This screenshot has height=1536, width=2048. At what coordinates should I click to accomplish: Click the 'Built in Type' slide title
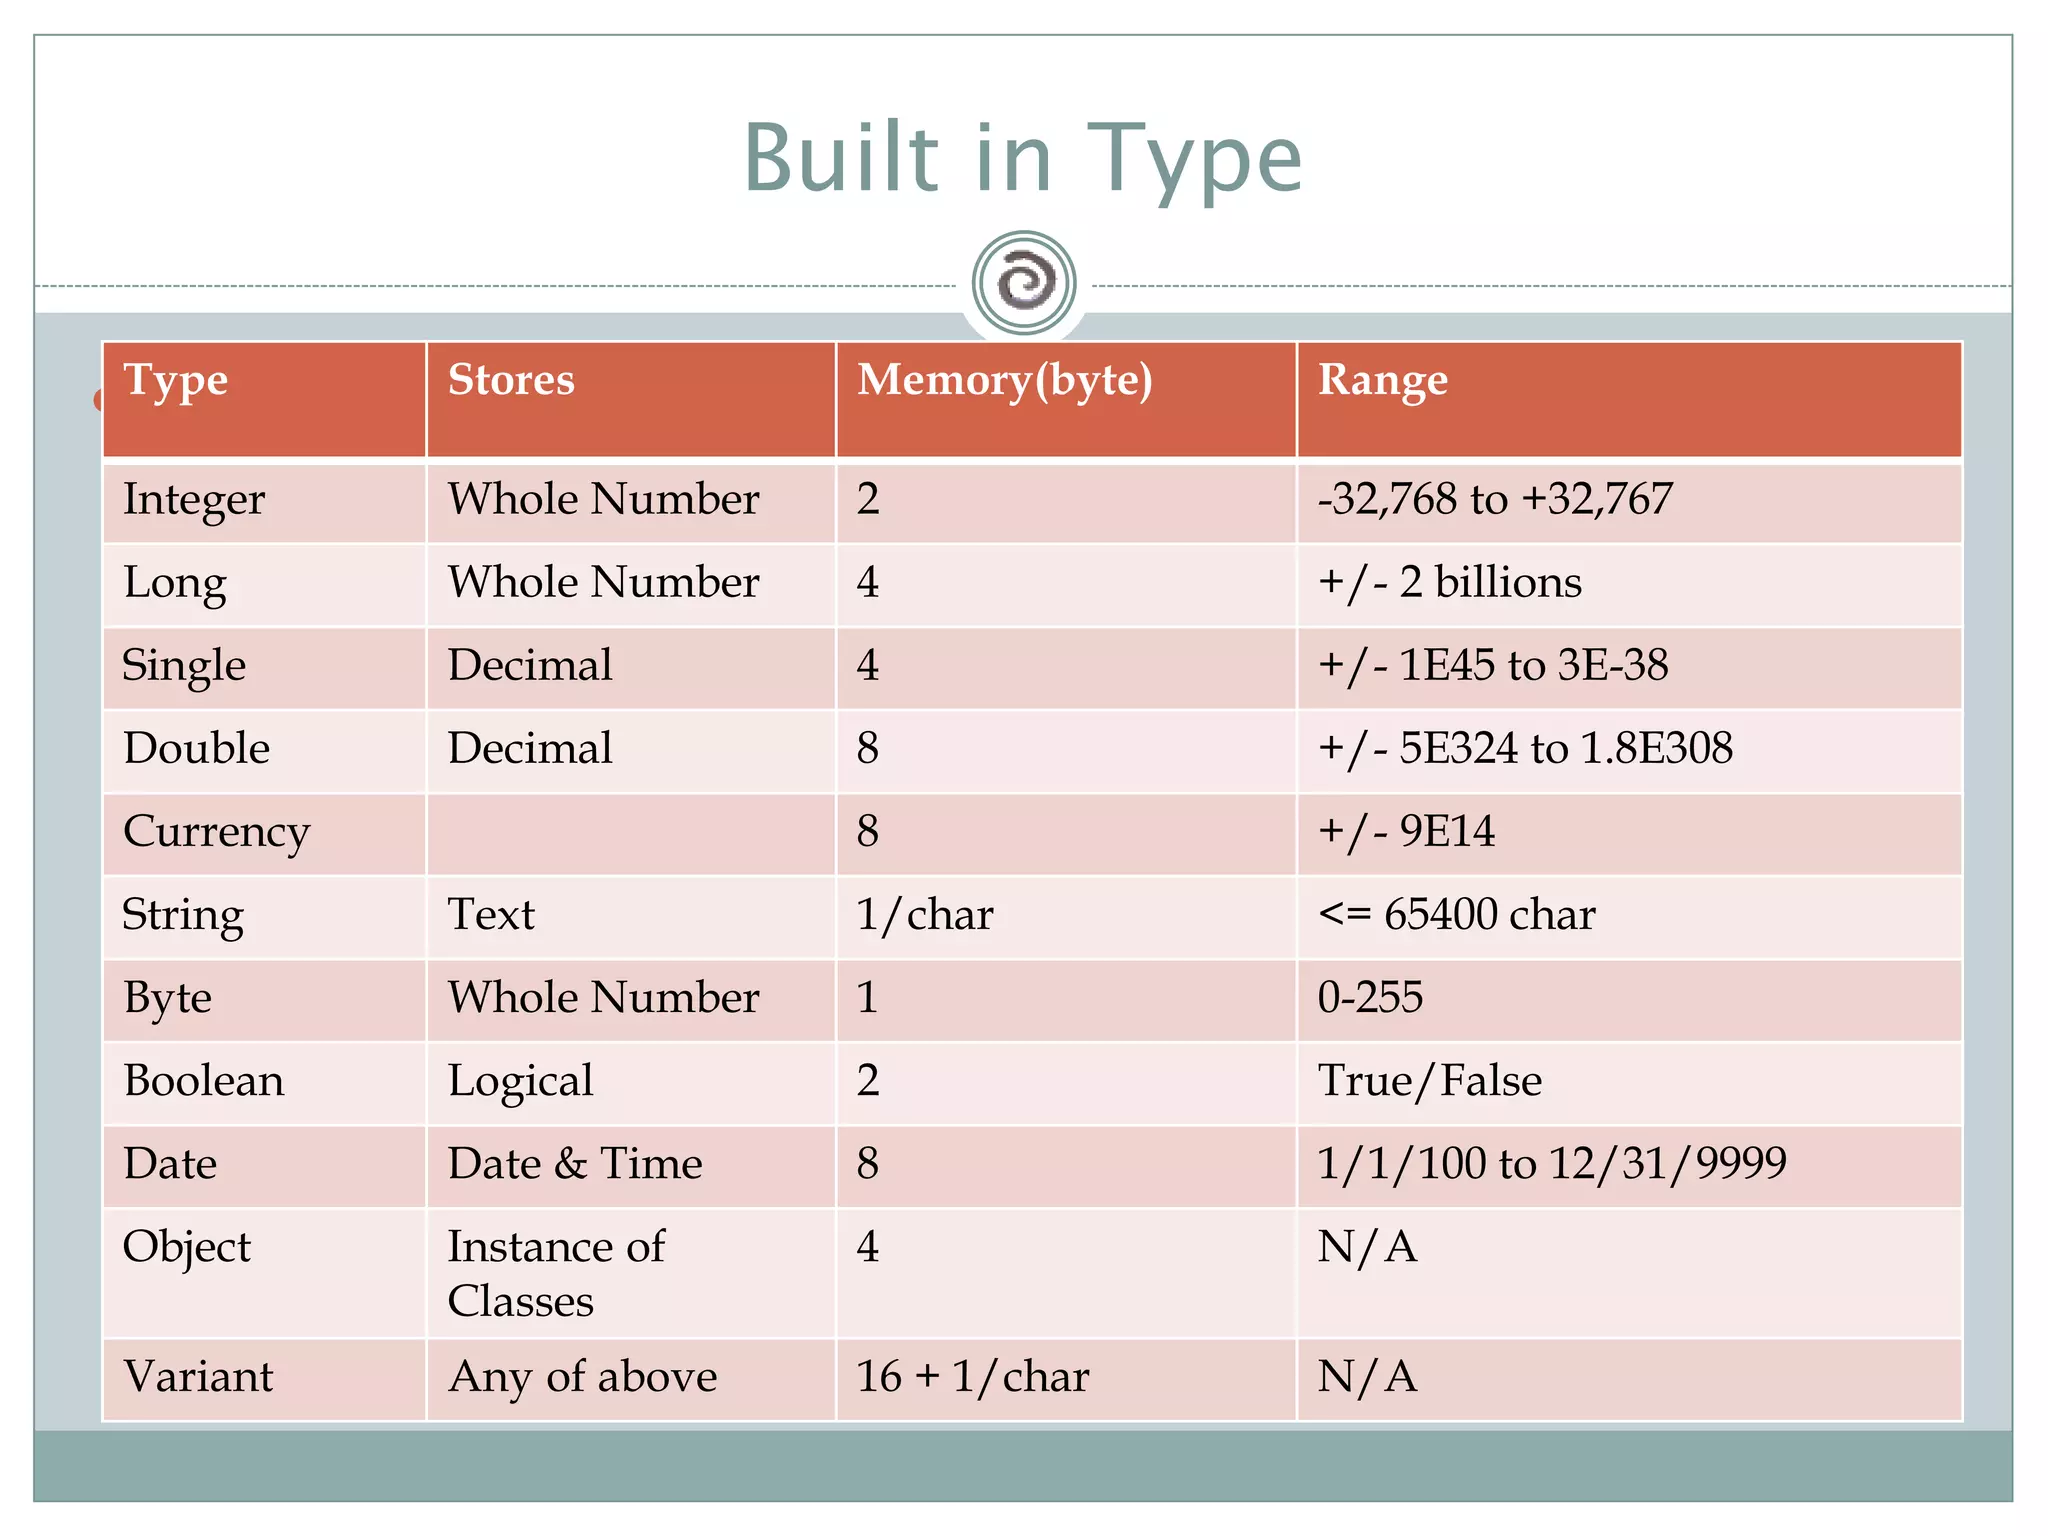[x=1023, y=159]
